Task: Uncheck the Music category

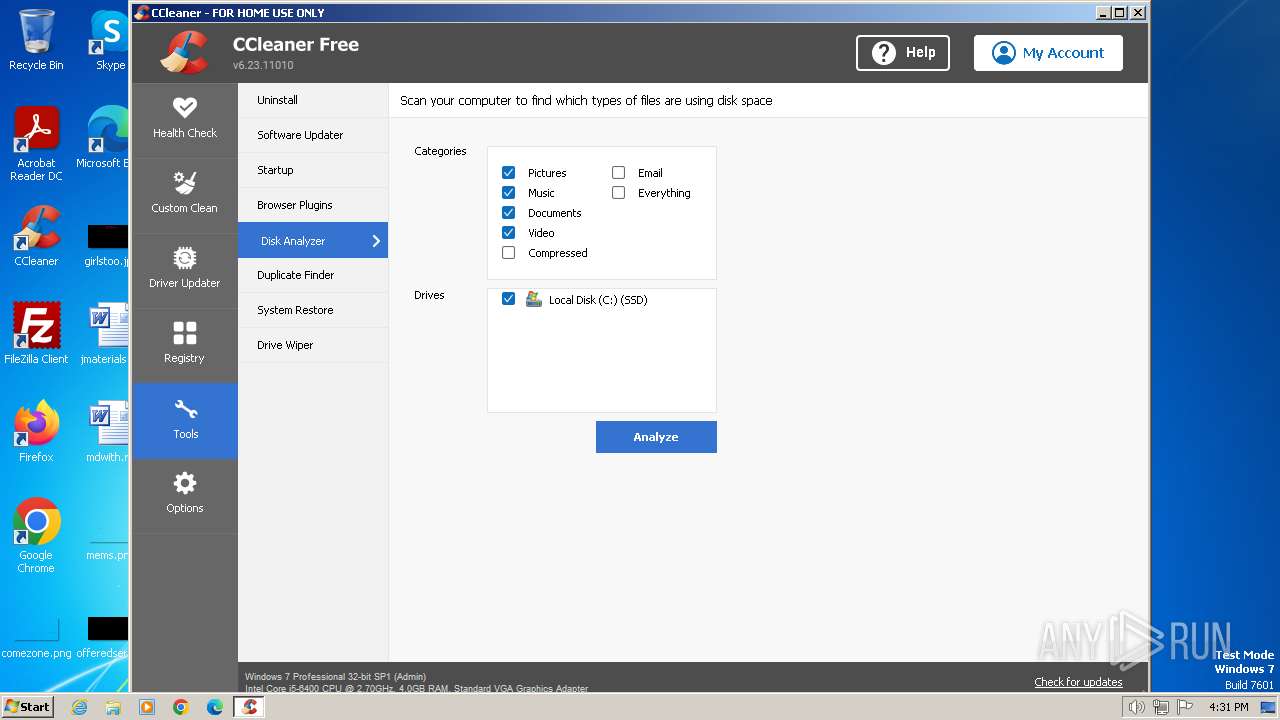Action: click(508, 193)
